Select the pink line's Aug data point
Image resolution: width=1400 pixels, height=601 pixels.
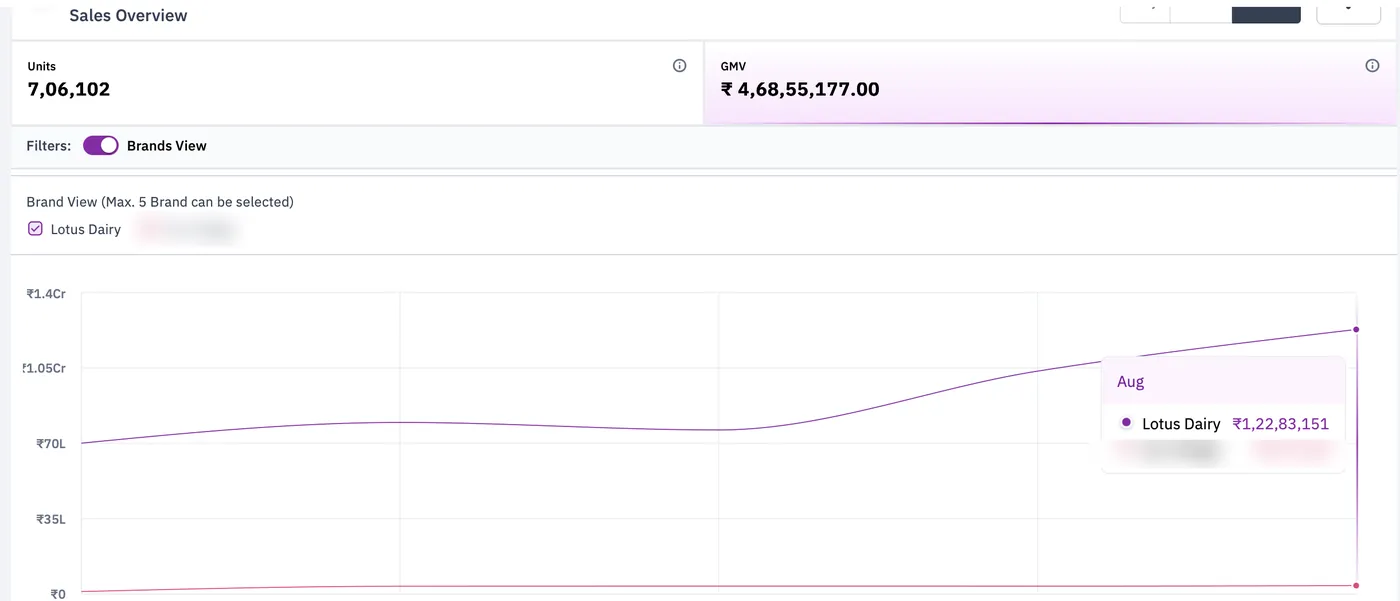(x=1356, y=585)
